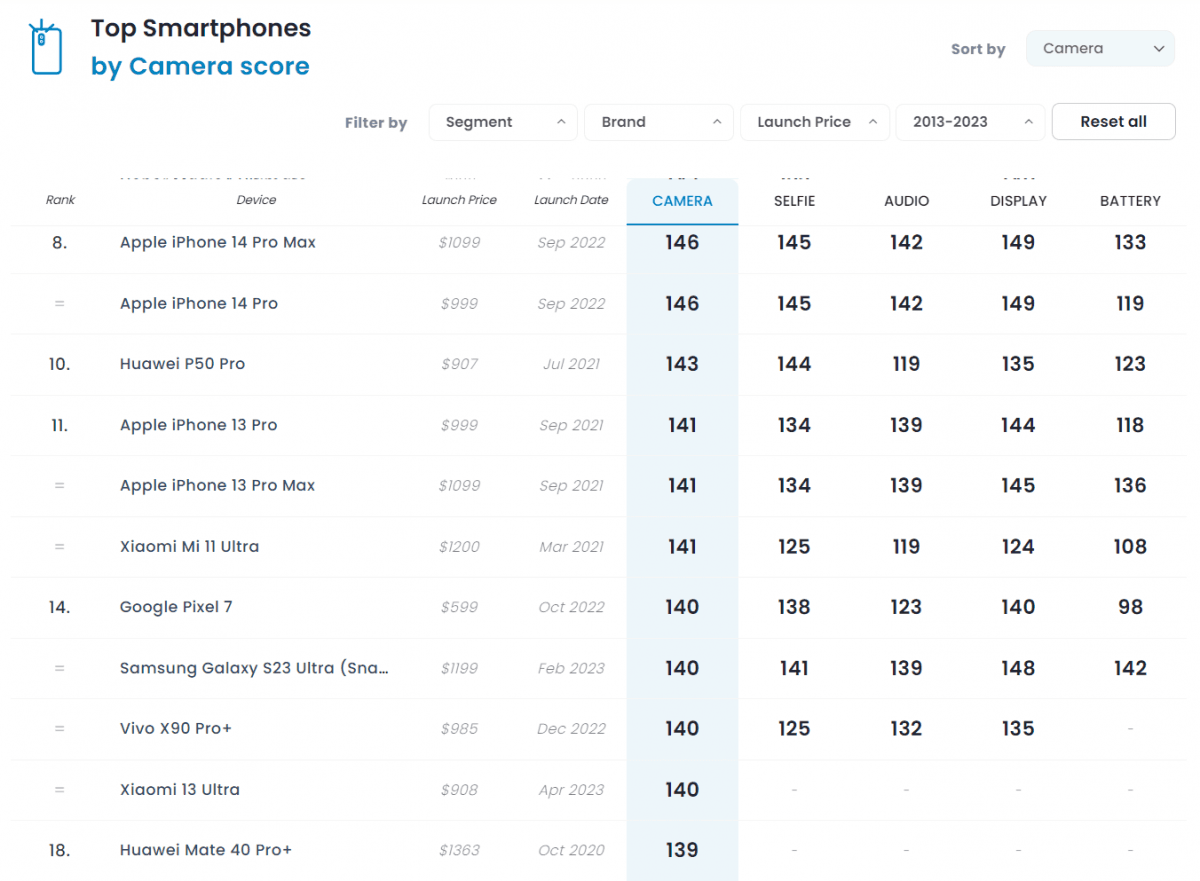
Task: Click the smartphone camera logo icon
Action: pos(45,47)
